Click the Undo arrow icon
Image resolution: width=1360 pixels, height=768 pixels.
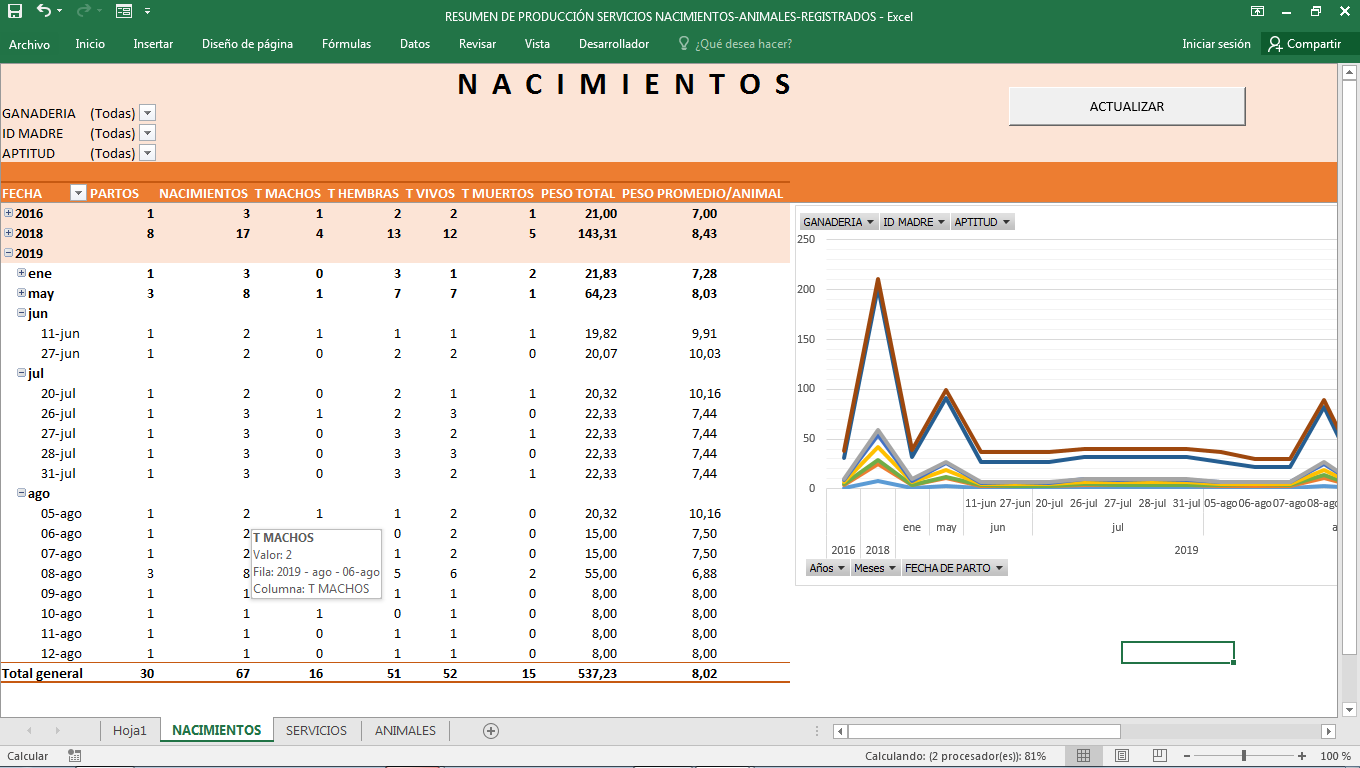click(43, 12)
